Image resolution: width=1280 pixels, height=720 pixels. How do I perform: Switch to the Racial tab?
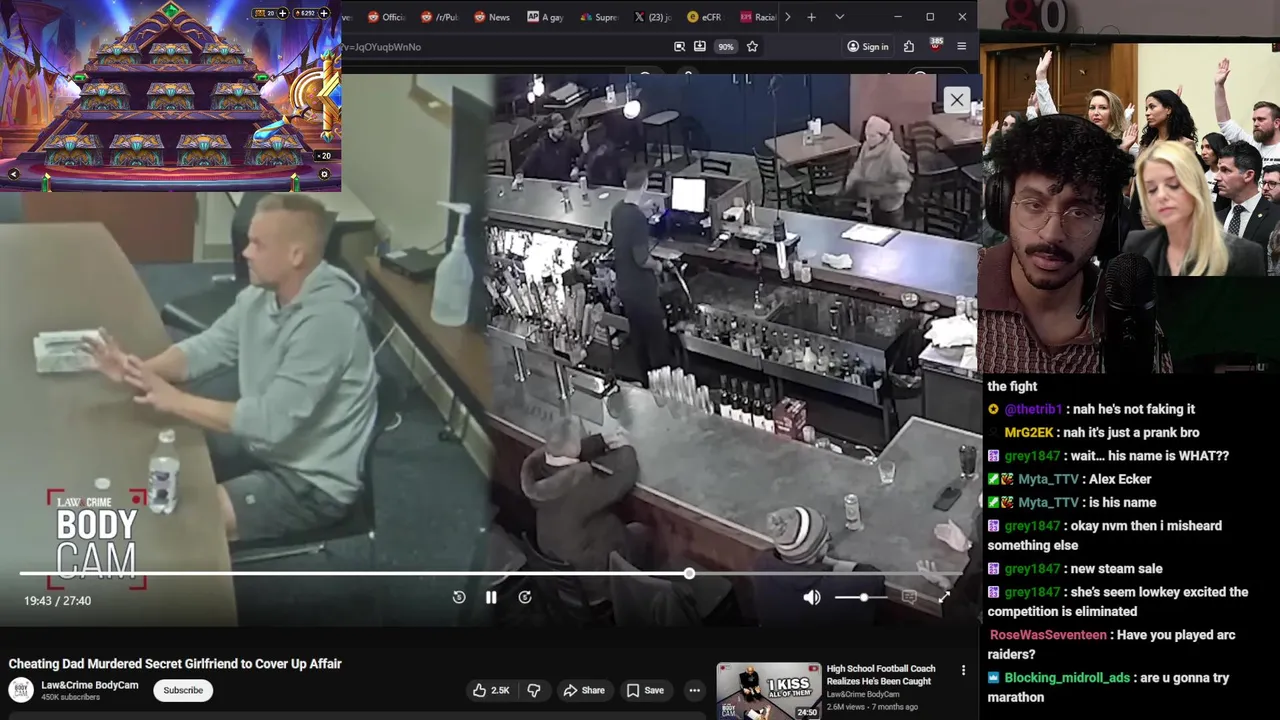click(758, 17)
